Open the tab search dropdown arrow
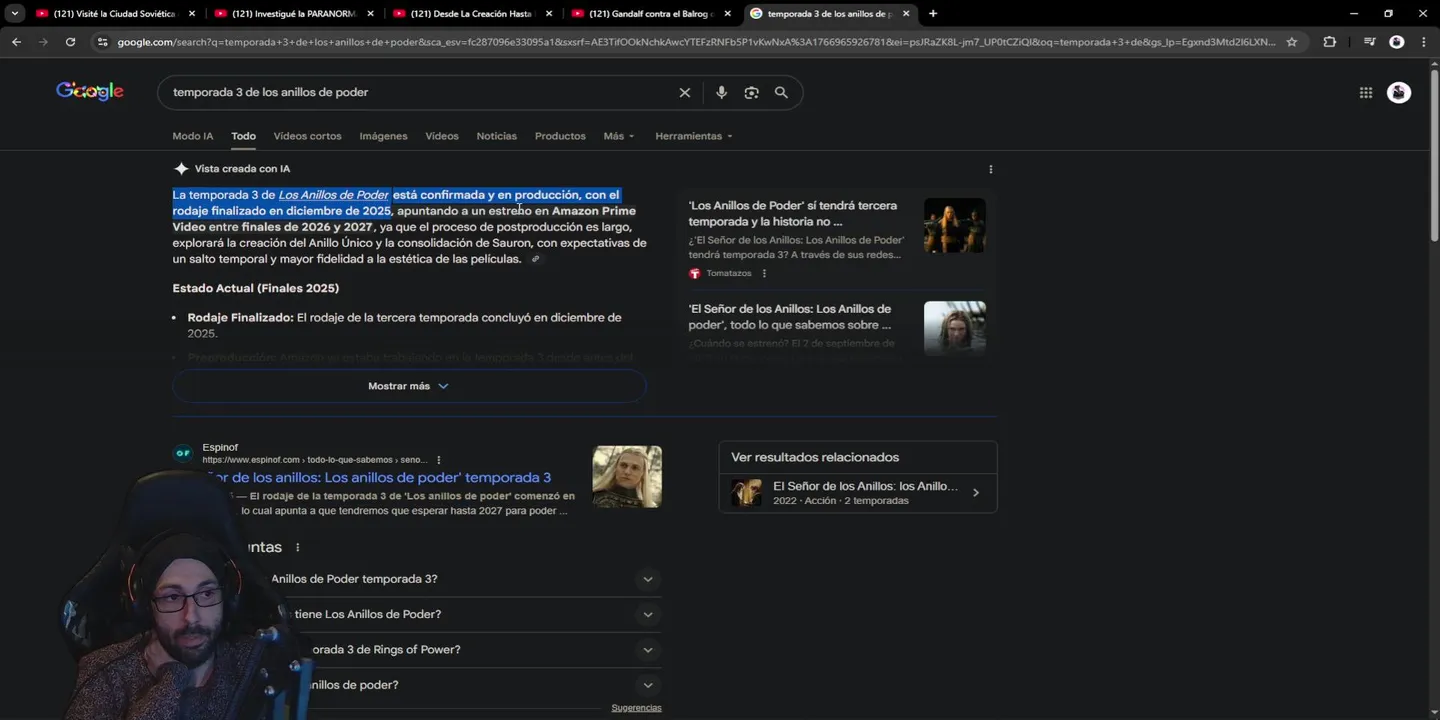The image size is (1440, 720). pos(14,13)
